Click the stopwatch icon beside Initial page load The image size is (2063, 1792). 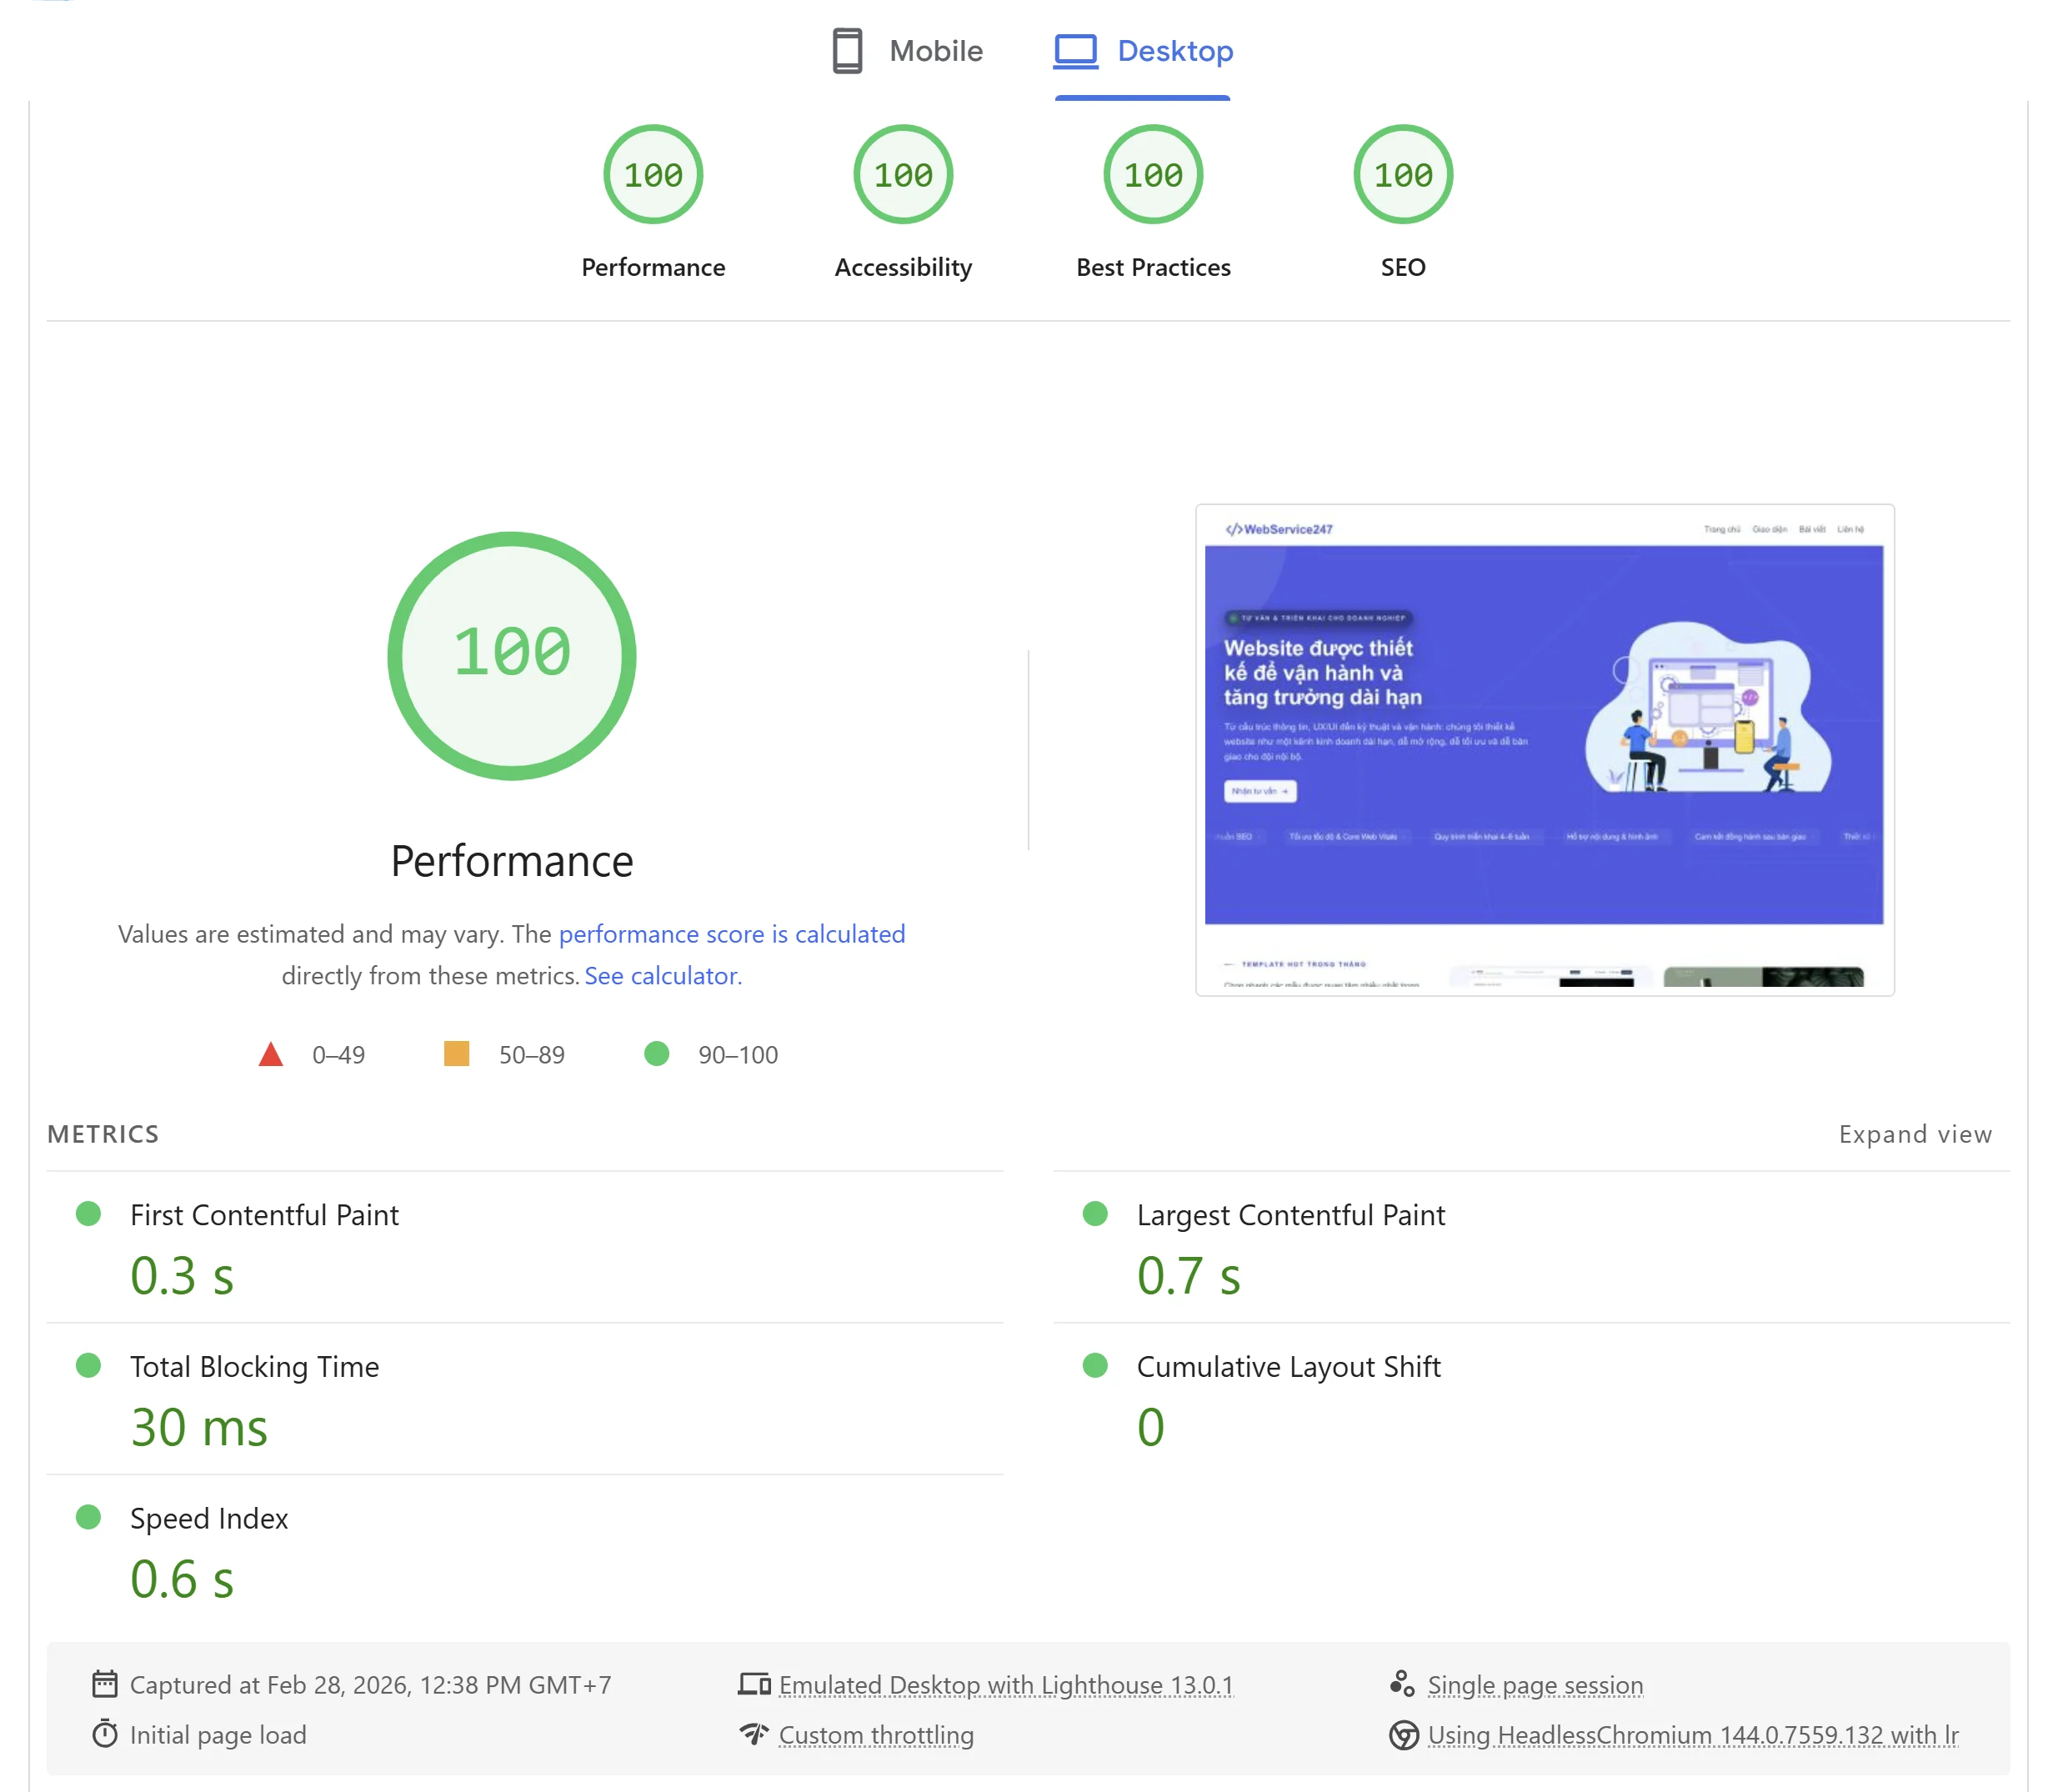[x=104, y=1734]
